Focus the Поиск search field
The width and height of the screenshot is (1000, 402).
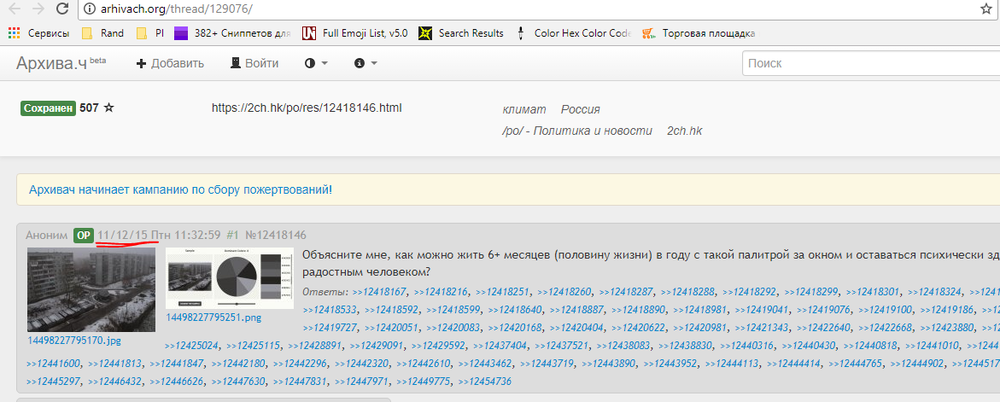pyautogui.click(x=871, y=63)
